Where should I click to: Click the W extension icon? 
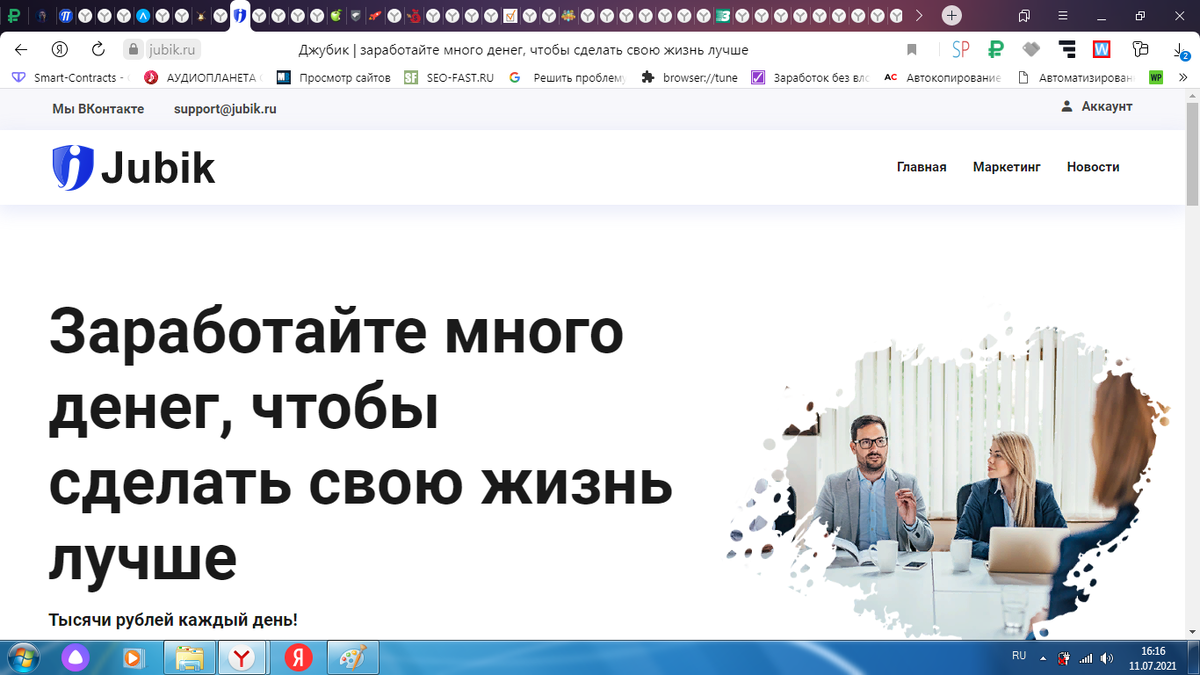[x=1101, y=48]
